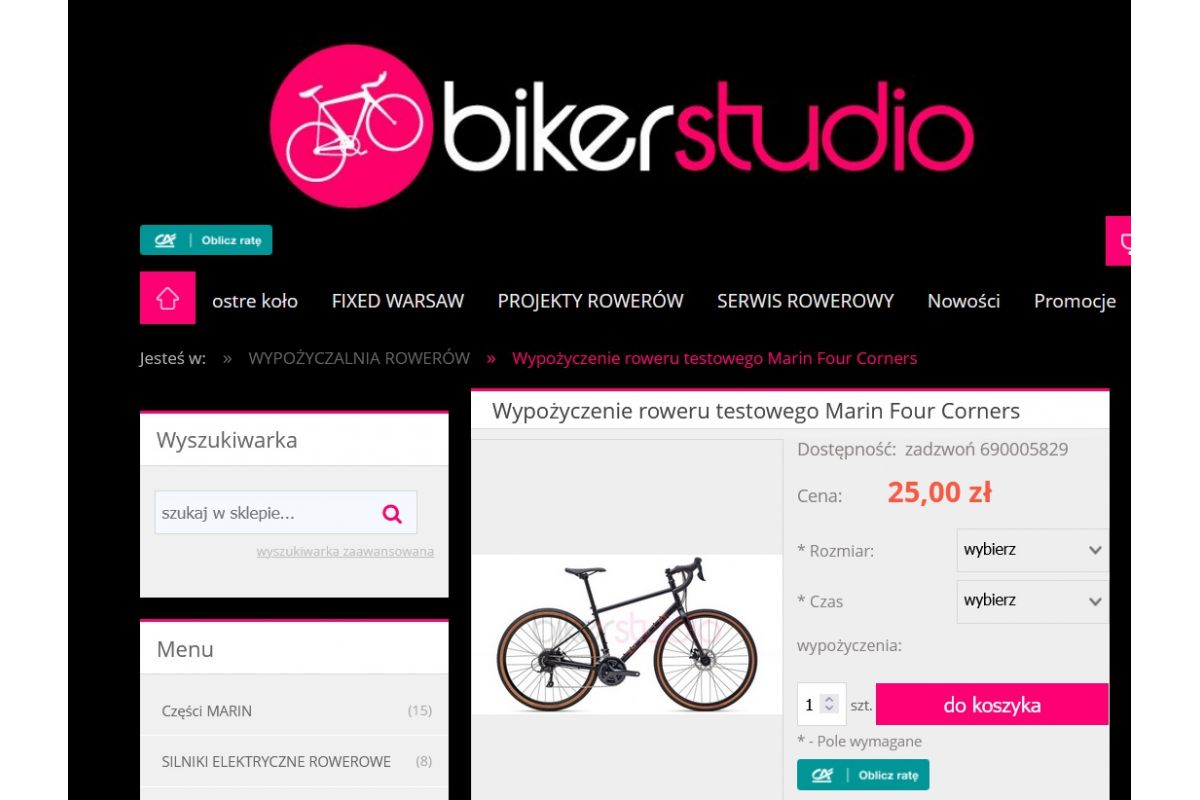This screenshot has height=800, width=1200.
Task: Click the top teal Oblicz ratę badge
Action: (x=206, y=240)
